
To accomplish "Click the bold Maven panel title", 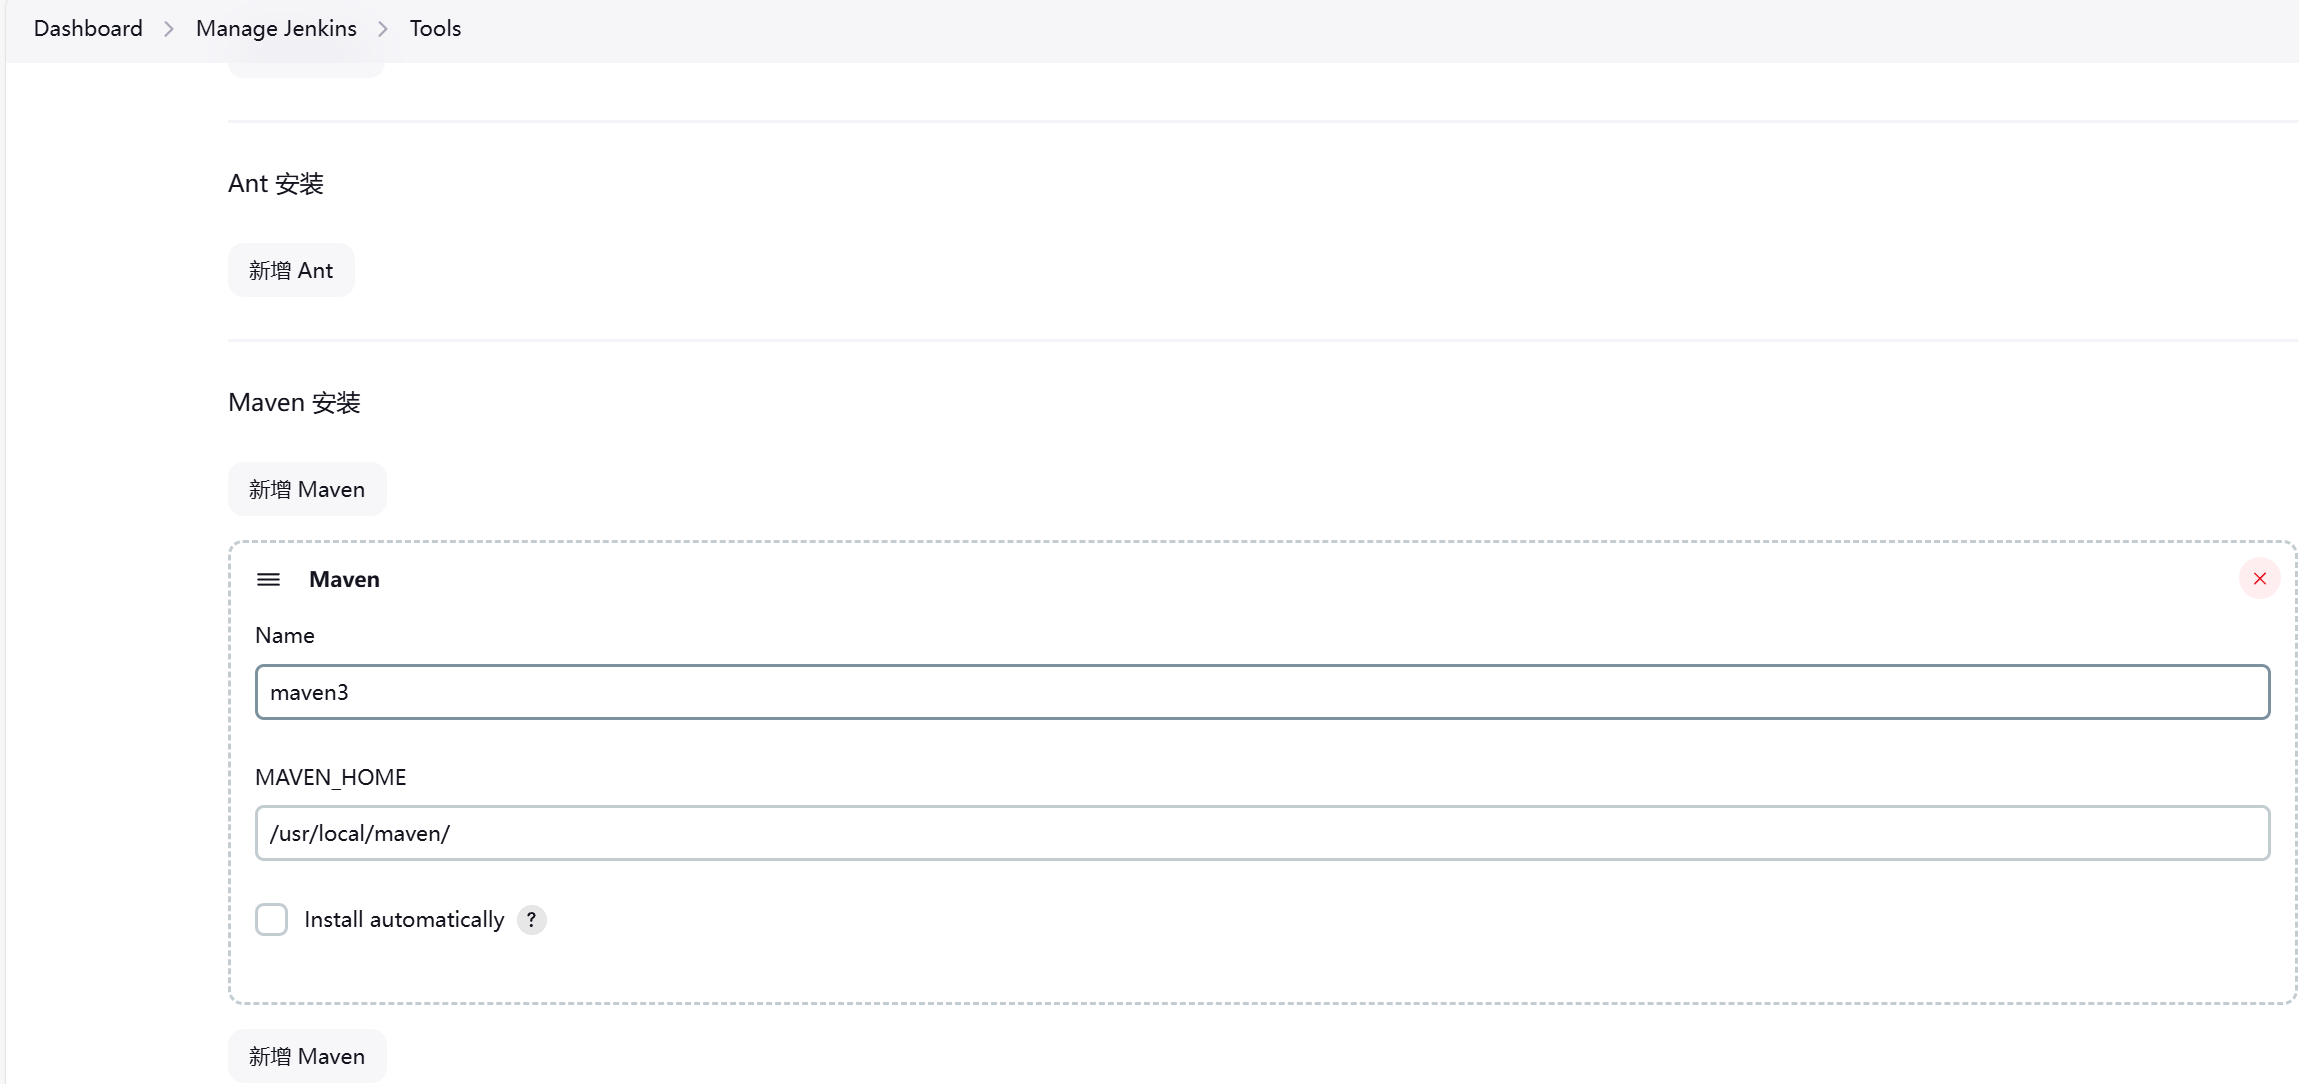I will [x=344, y=580].
